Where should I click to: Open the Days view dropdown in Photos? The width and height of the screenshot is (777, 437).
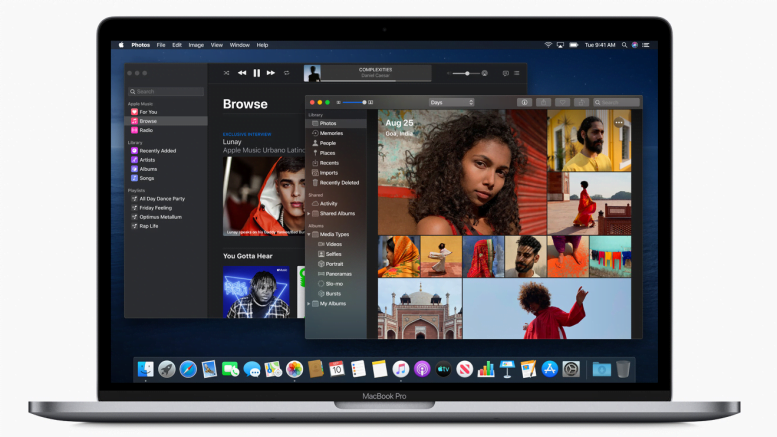(x=451, y=102)
